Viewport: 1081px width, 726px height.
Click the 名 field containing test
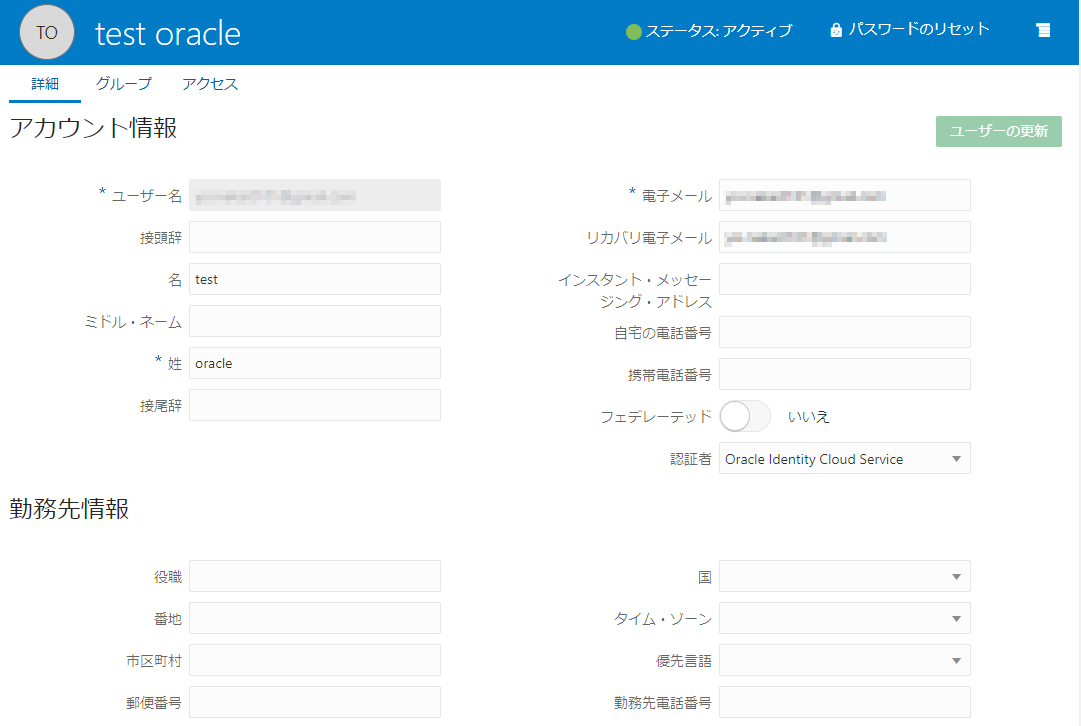pos(314,280)
